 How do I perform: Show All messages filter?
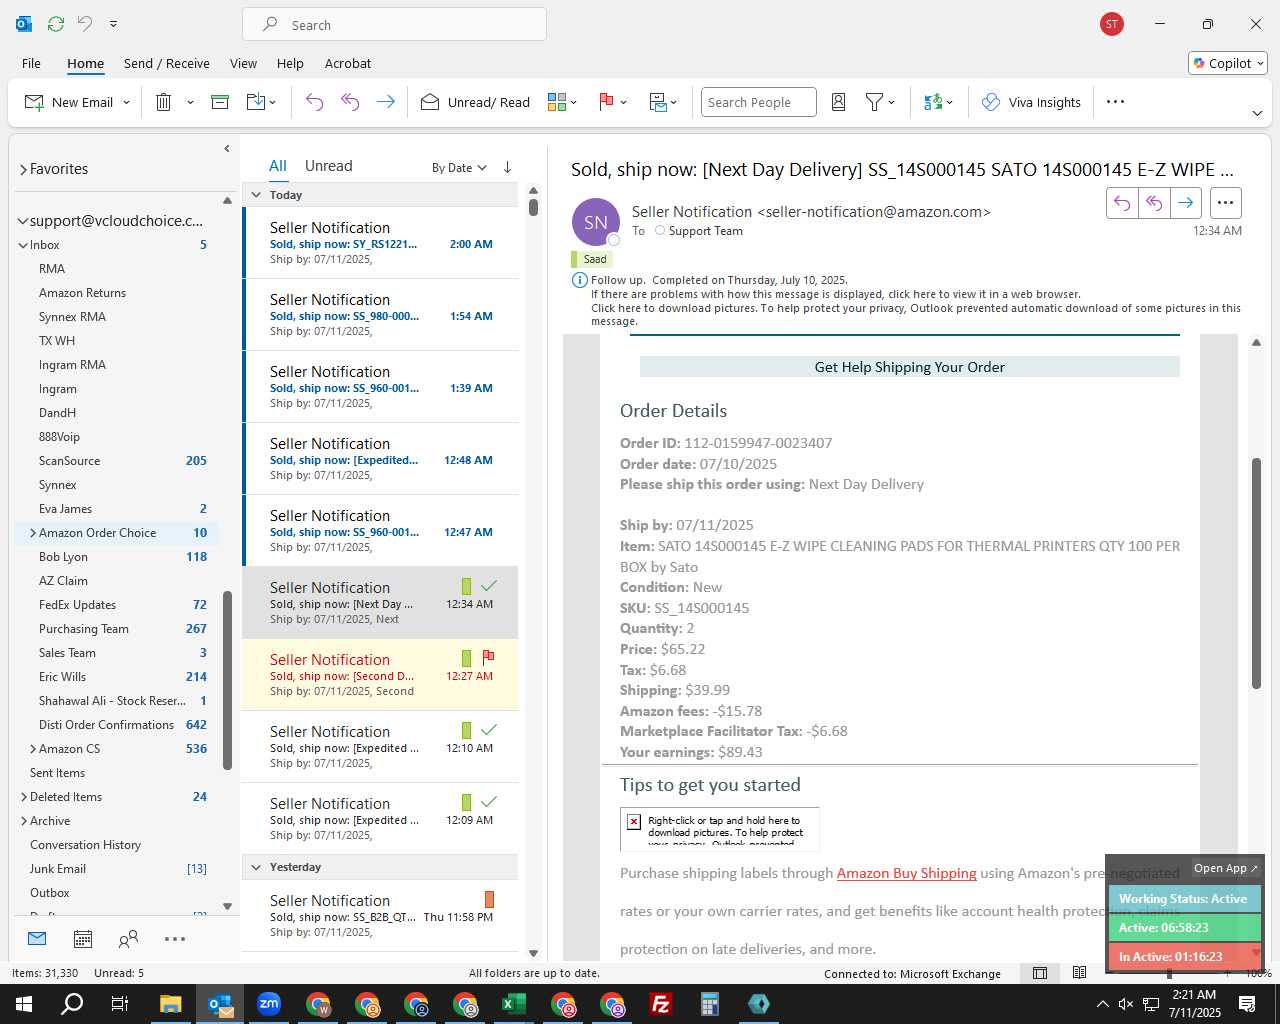click(x=278, y=166)
